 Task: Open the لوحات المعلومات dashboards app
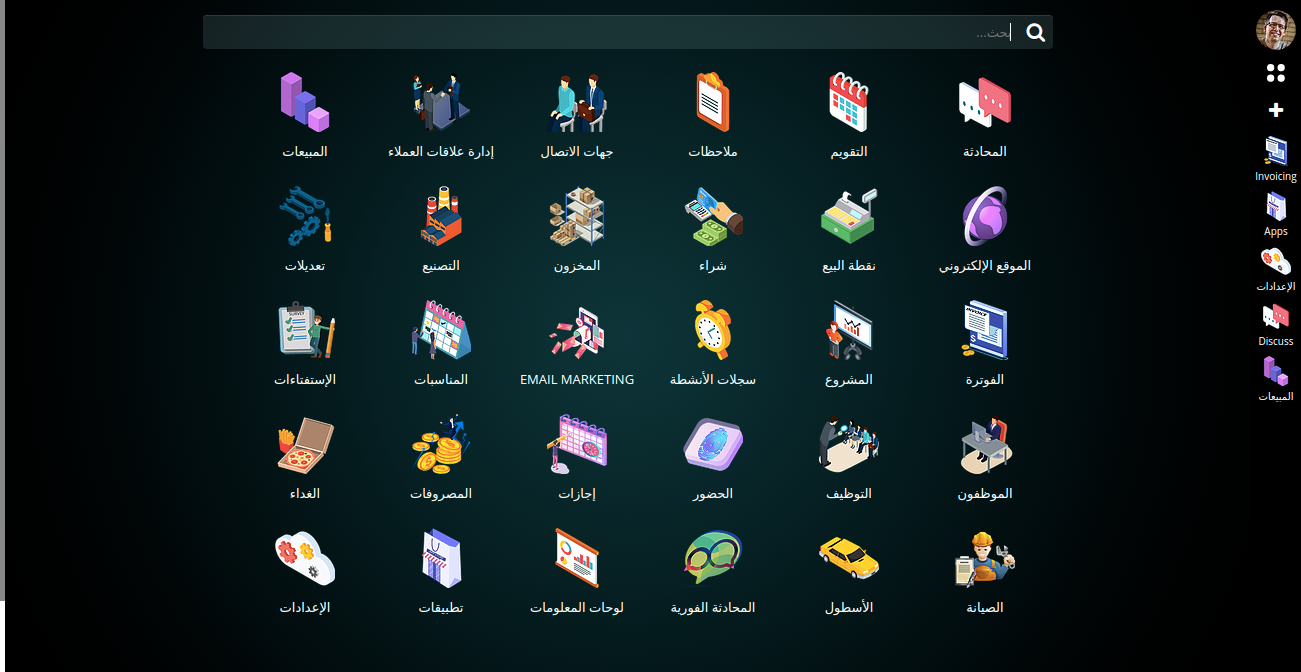click(x=577, y=559)
